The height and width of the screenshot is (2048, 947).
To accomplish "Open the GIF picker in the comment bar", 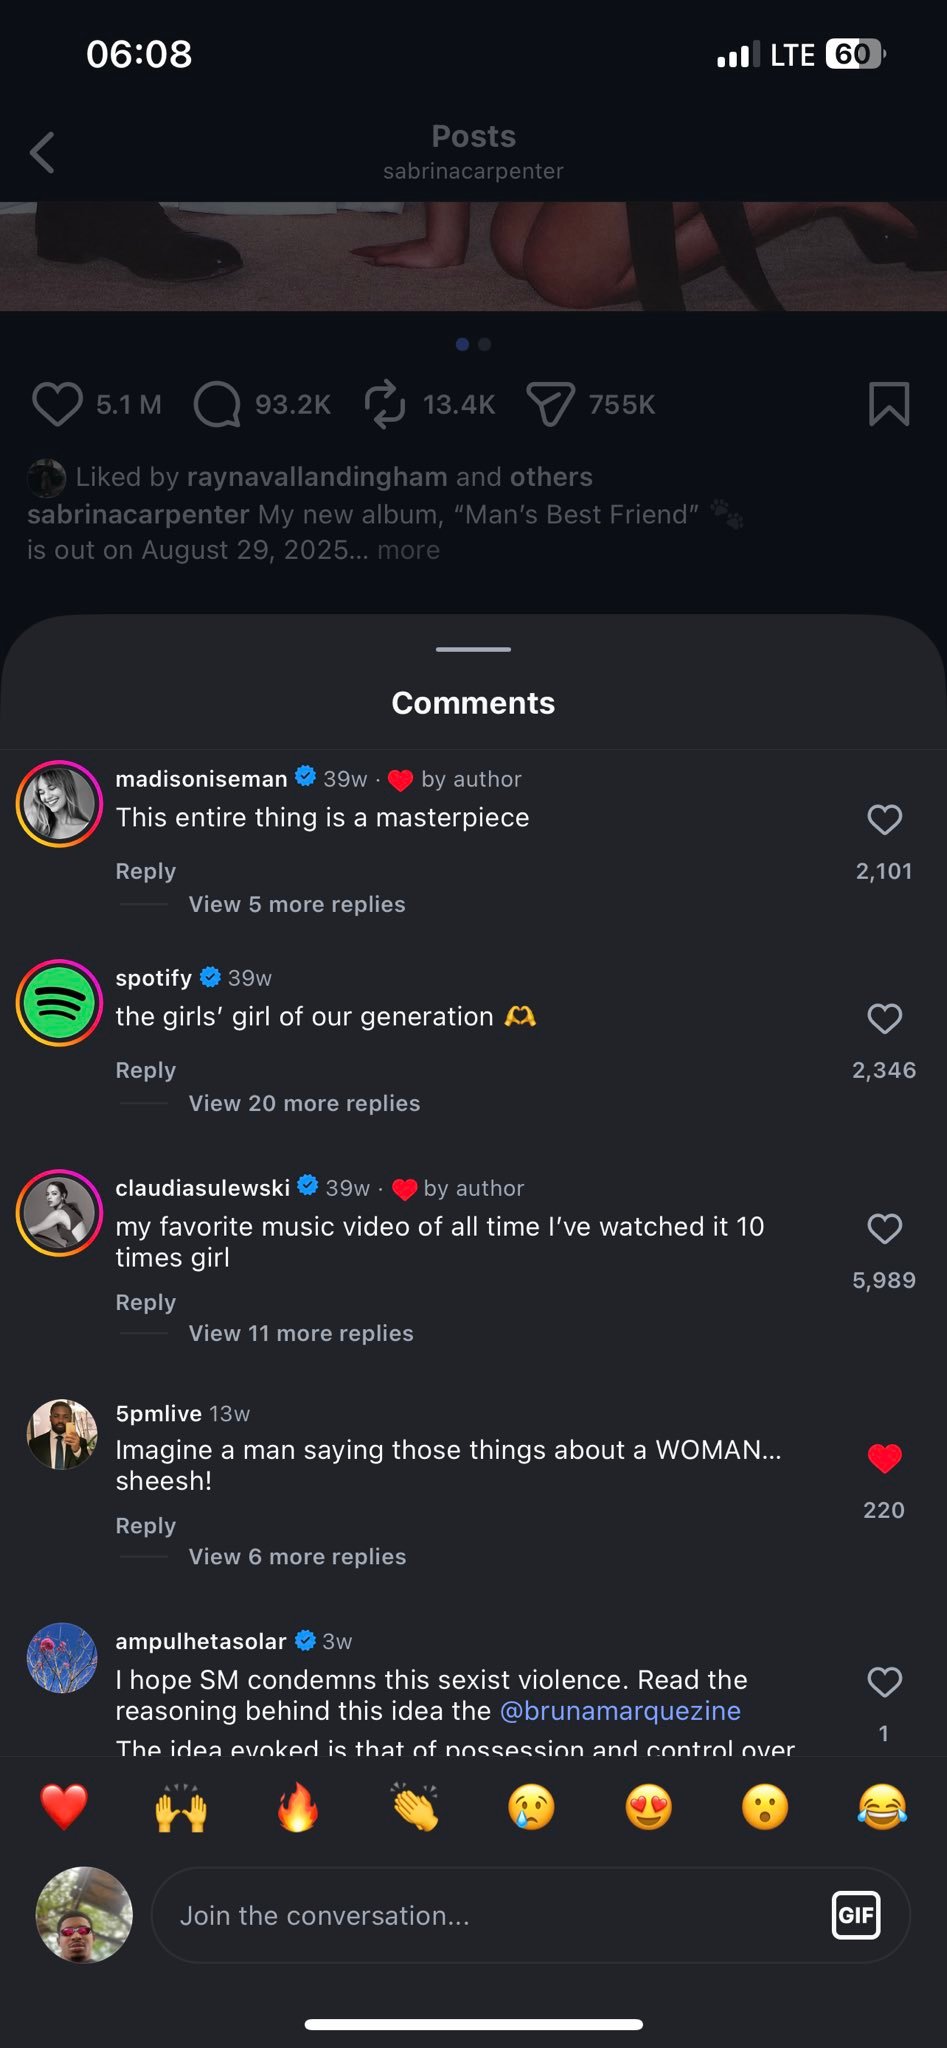I will [857, 1915].
